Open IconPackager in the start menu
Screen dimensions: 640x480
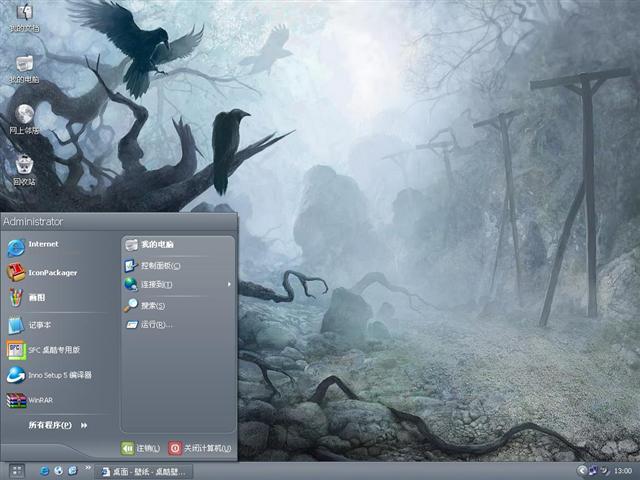59,272
